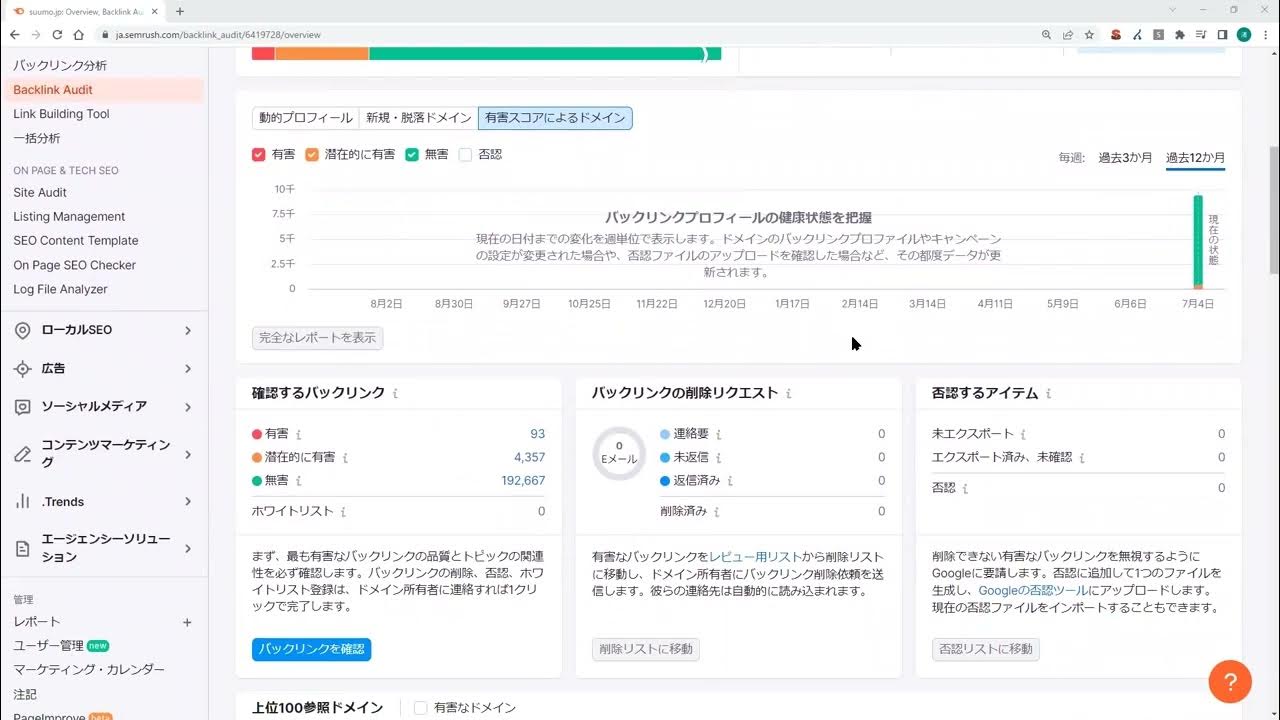Open the browser home page icon
This screenshot has height=720, width=1280.
pyautogui.click(x=78, y=34)
